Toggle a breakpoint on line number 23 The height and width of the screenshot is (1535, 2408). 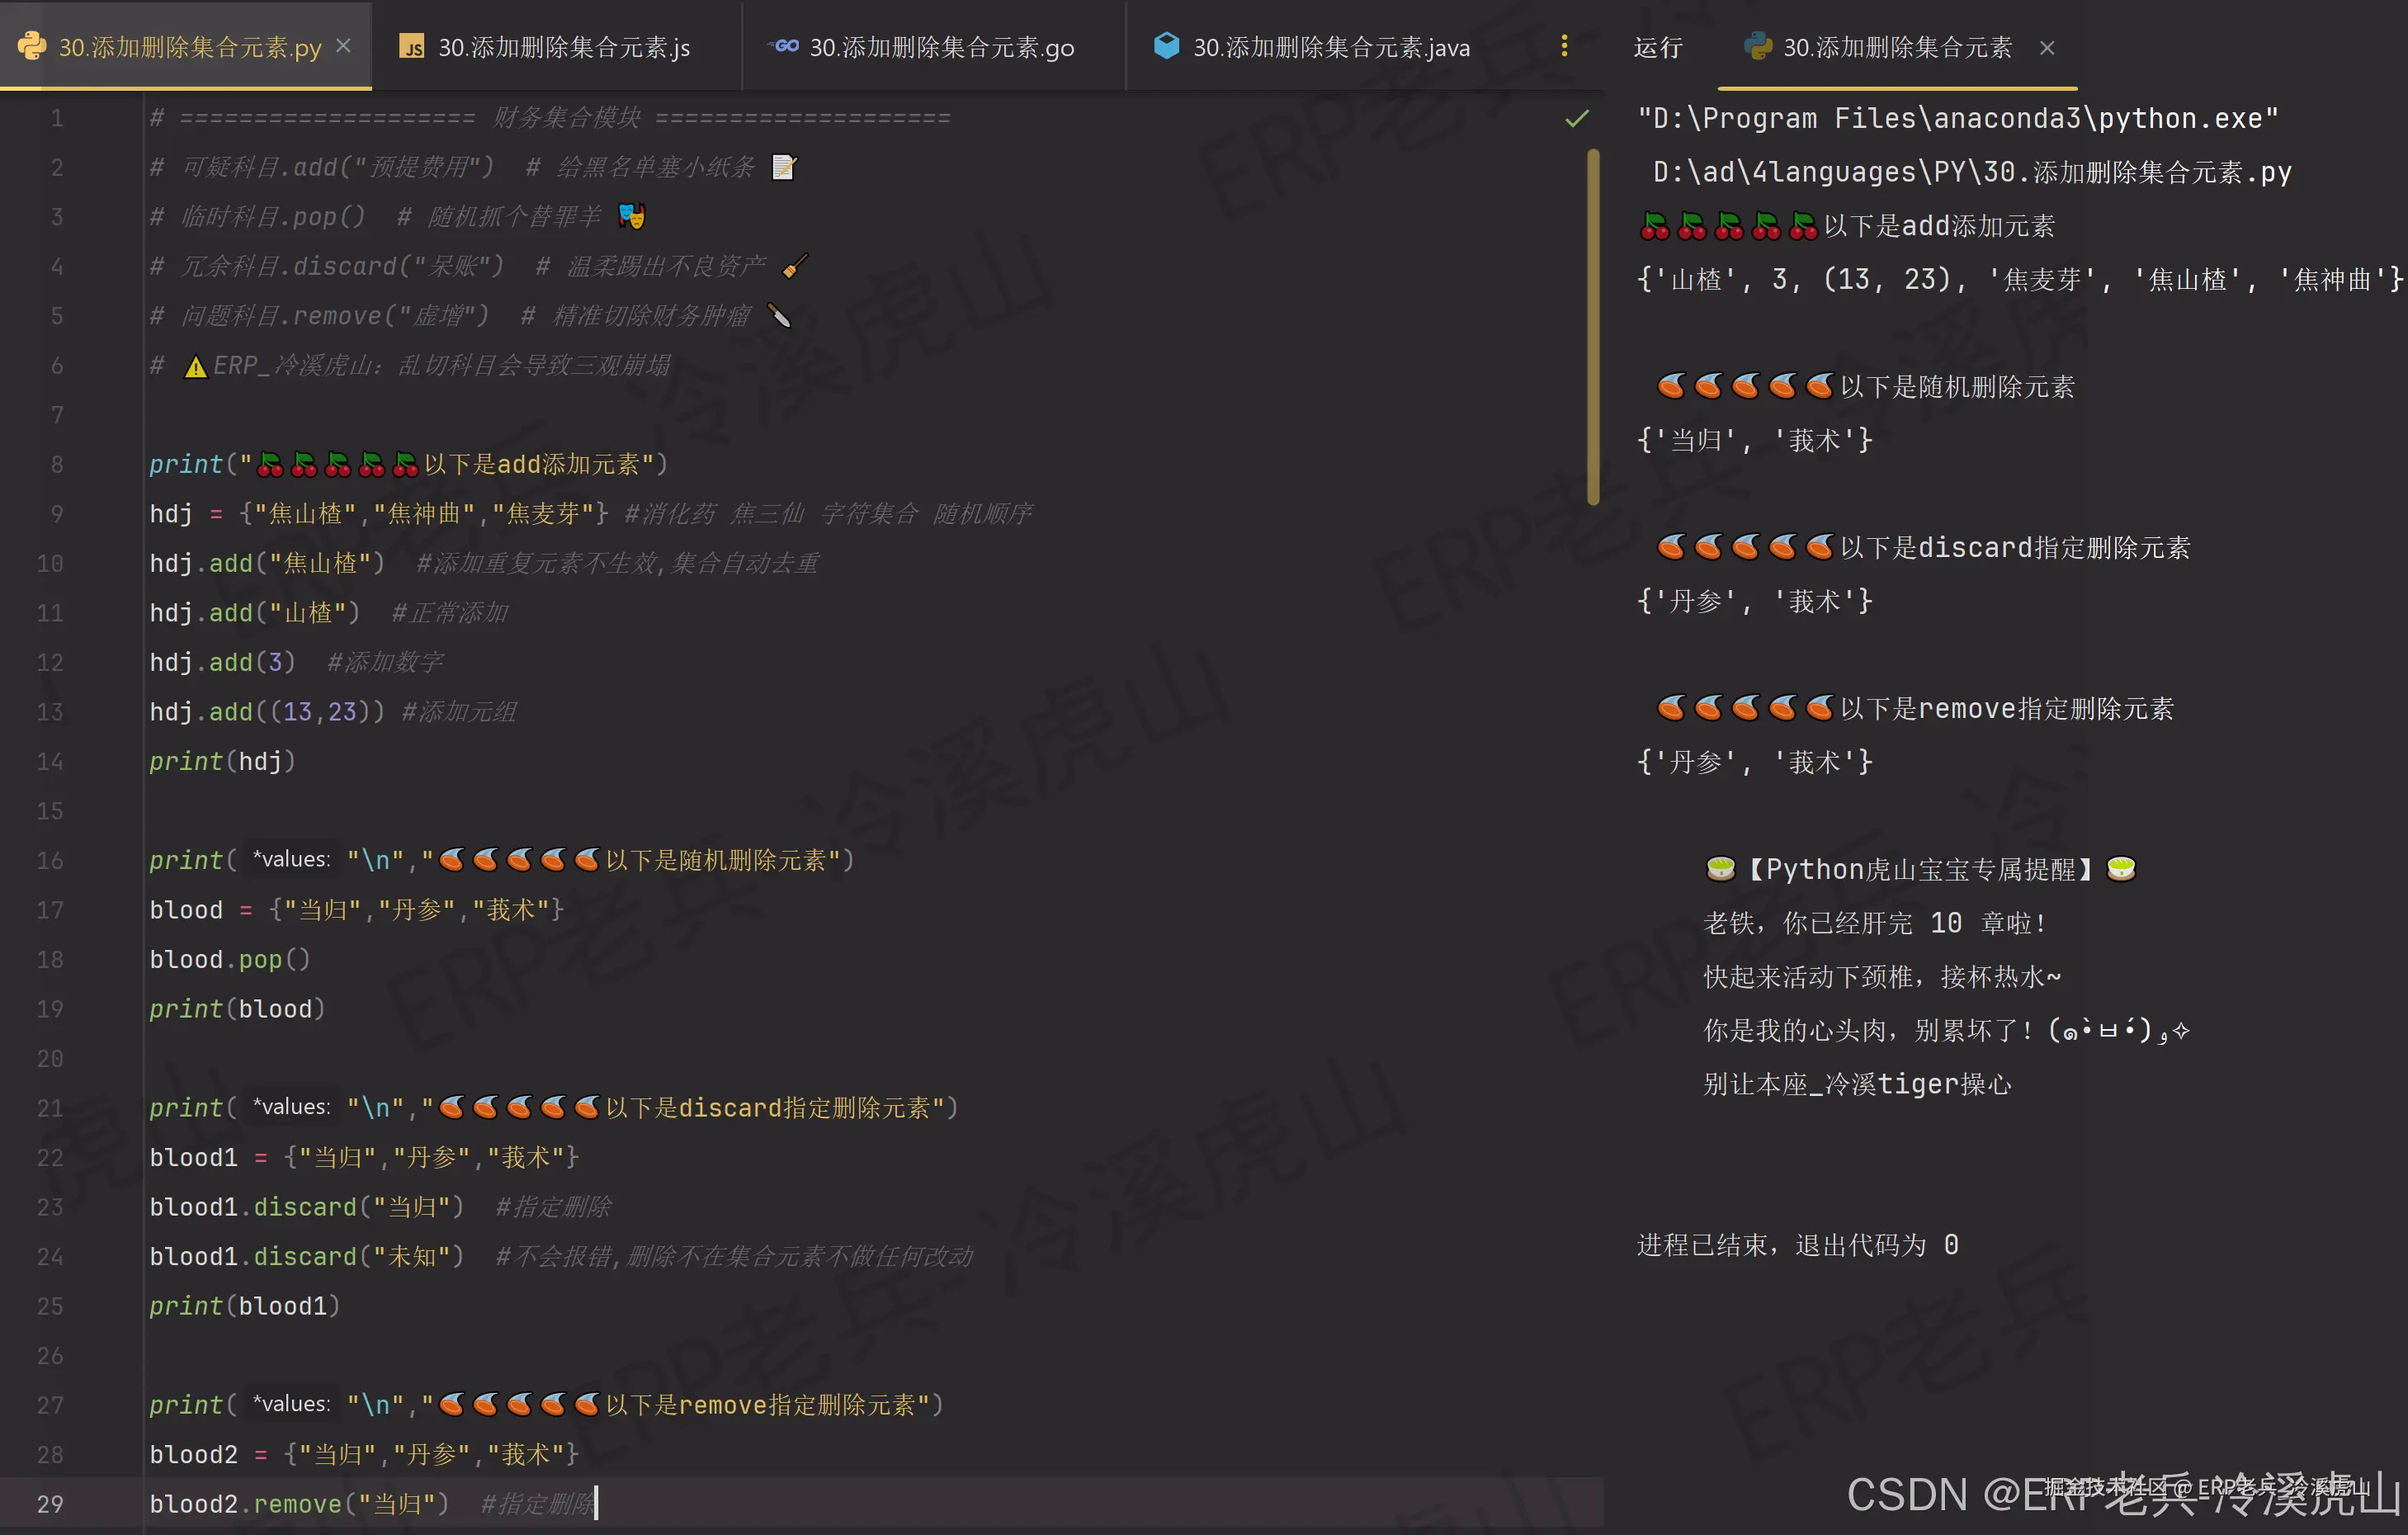50,1207
